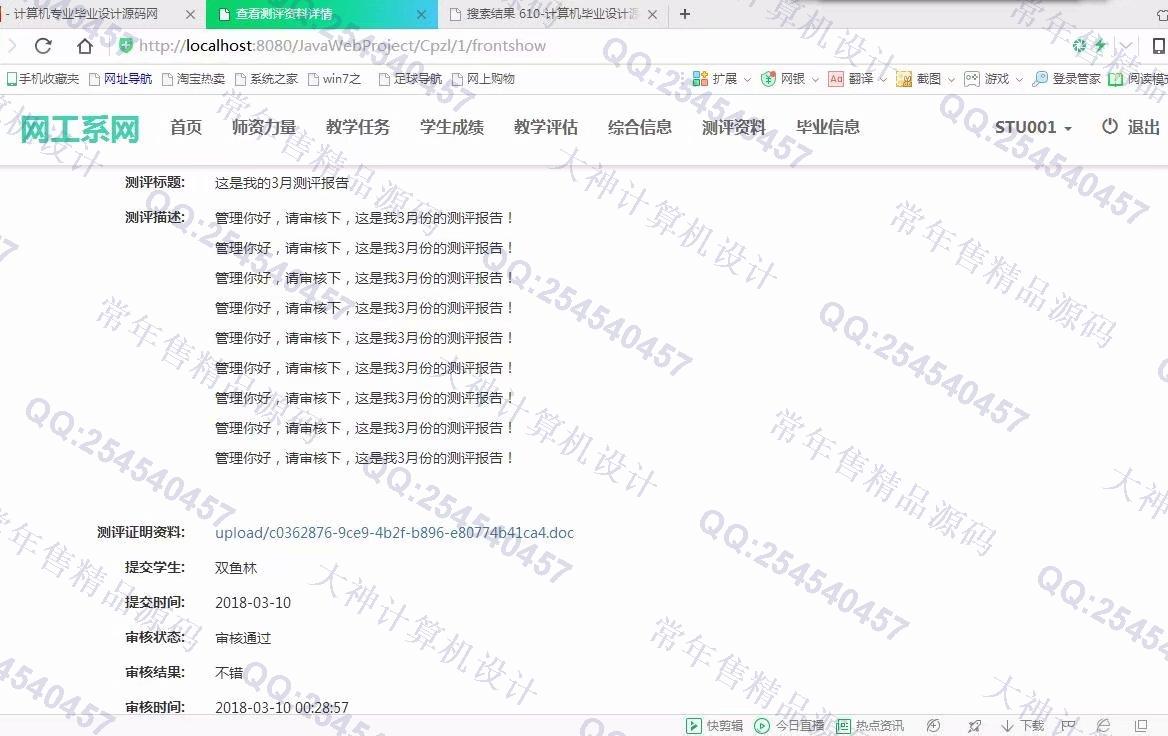
Task: Open 手机收藏夹 bookmark
Action: pyautogui.click(x=42, y=78)
